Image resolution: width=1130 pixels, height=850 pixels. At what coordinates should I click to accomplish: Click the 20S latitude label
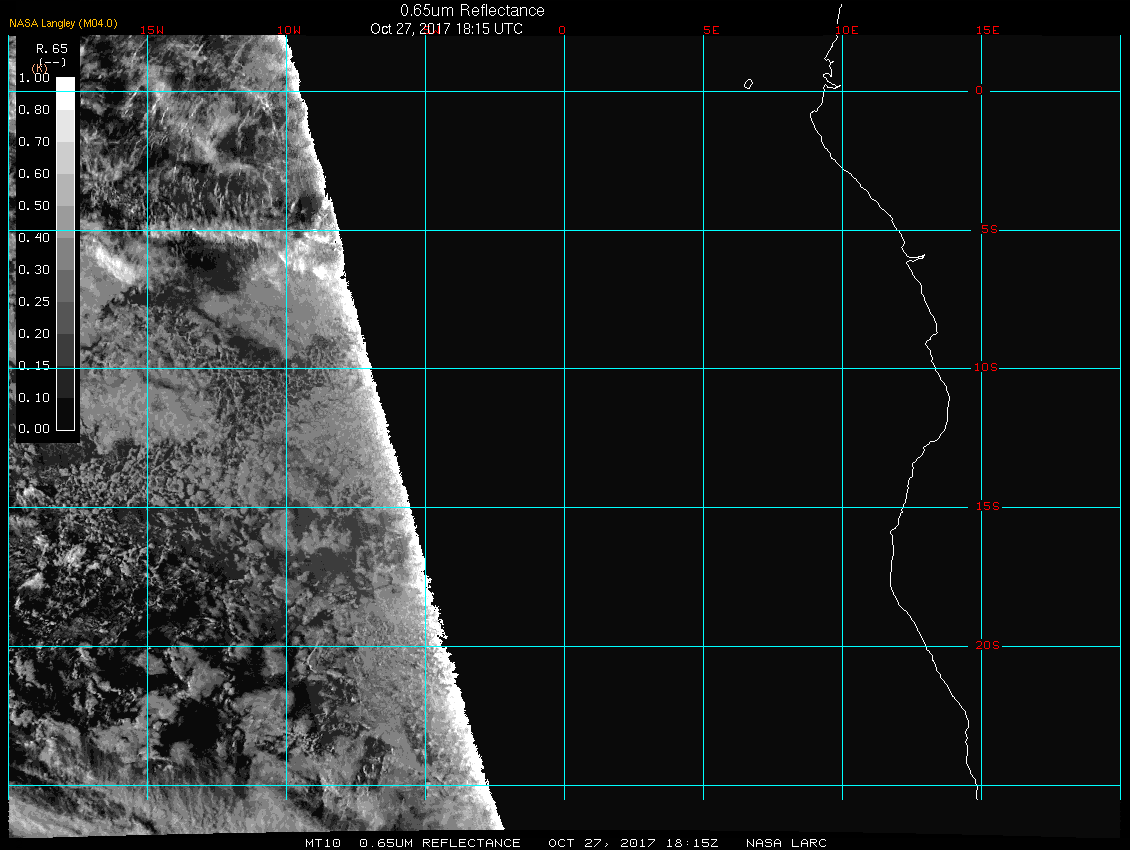[987, 645]
